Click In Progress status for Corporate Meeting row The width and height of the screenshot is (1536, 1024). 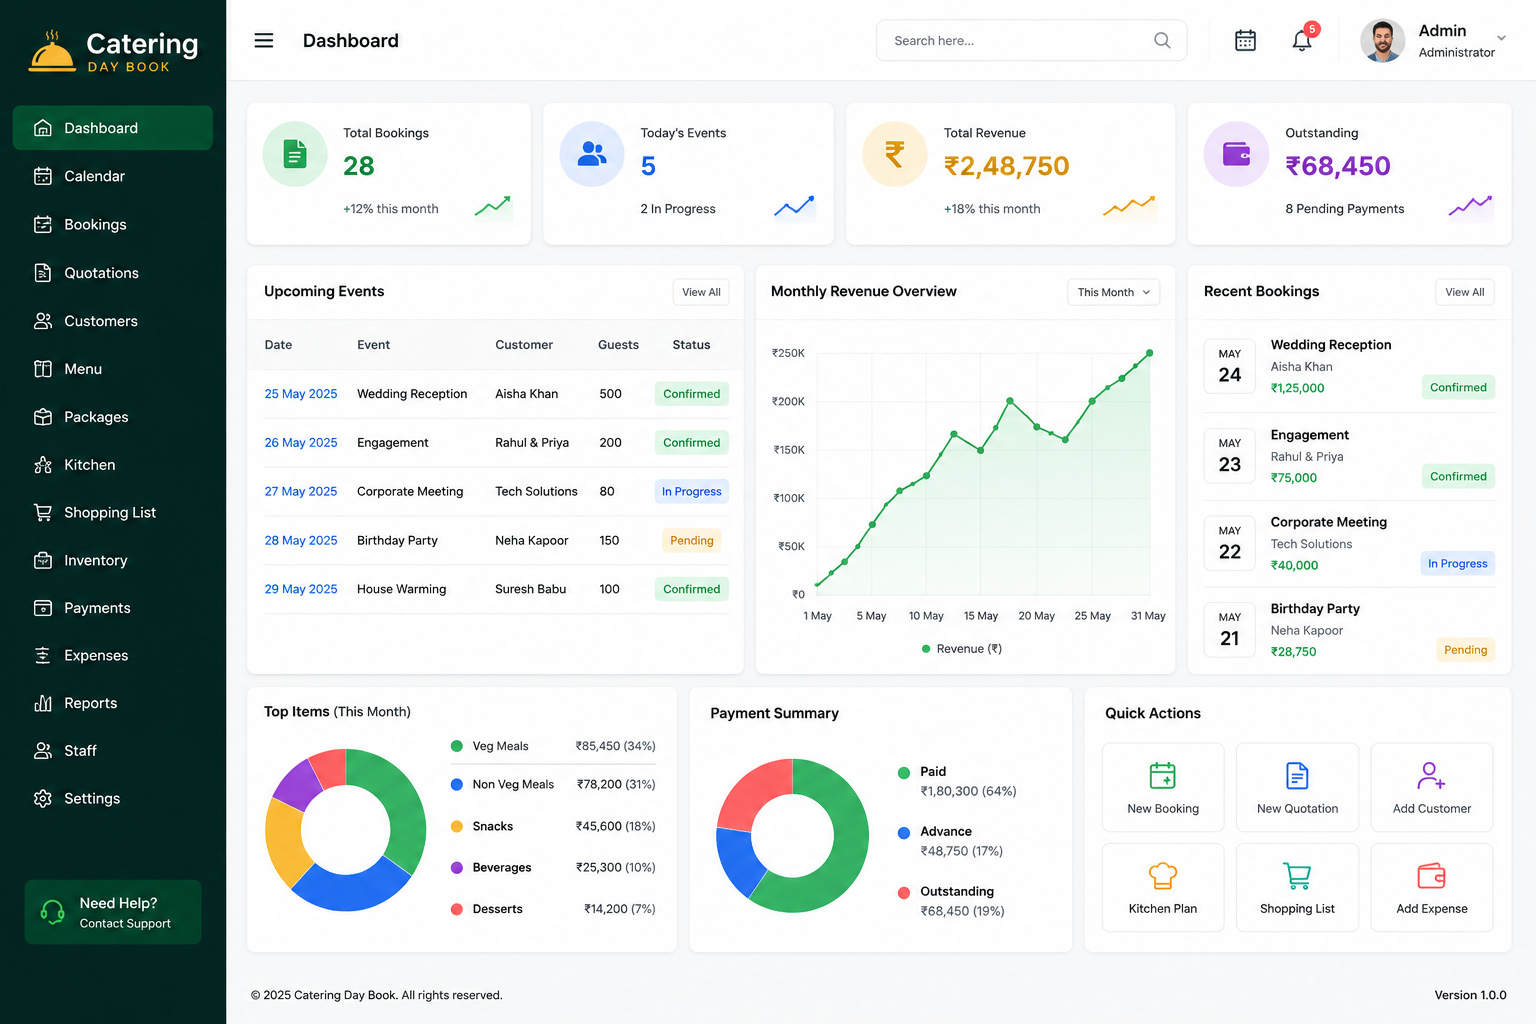[x=692, y=491]
